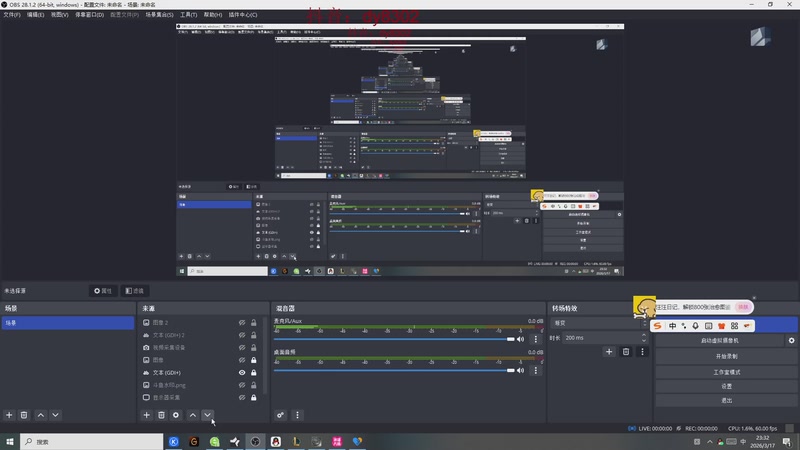Select the 场景 scene entry
Screen dimensions: 800x450
68,323
